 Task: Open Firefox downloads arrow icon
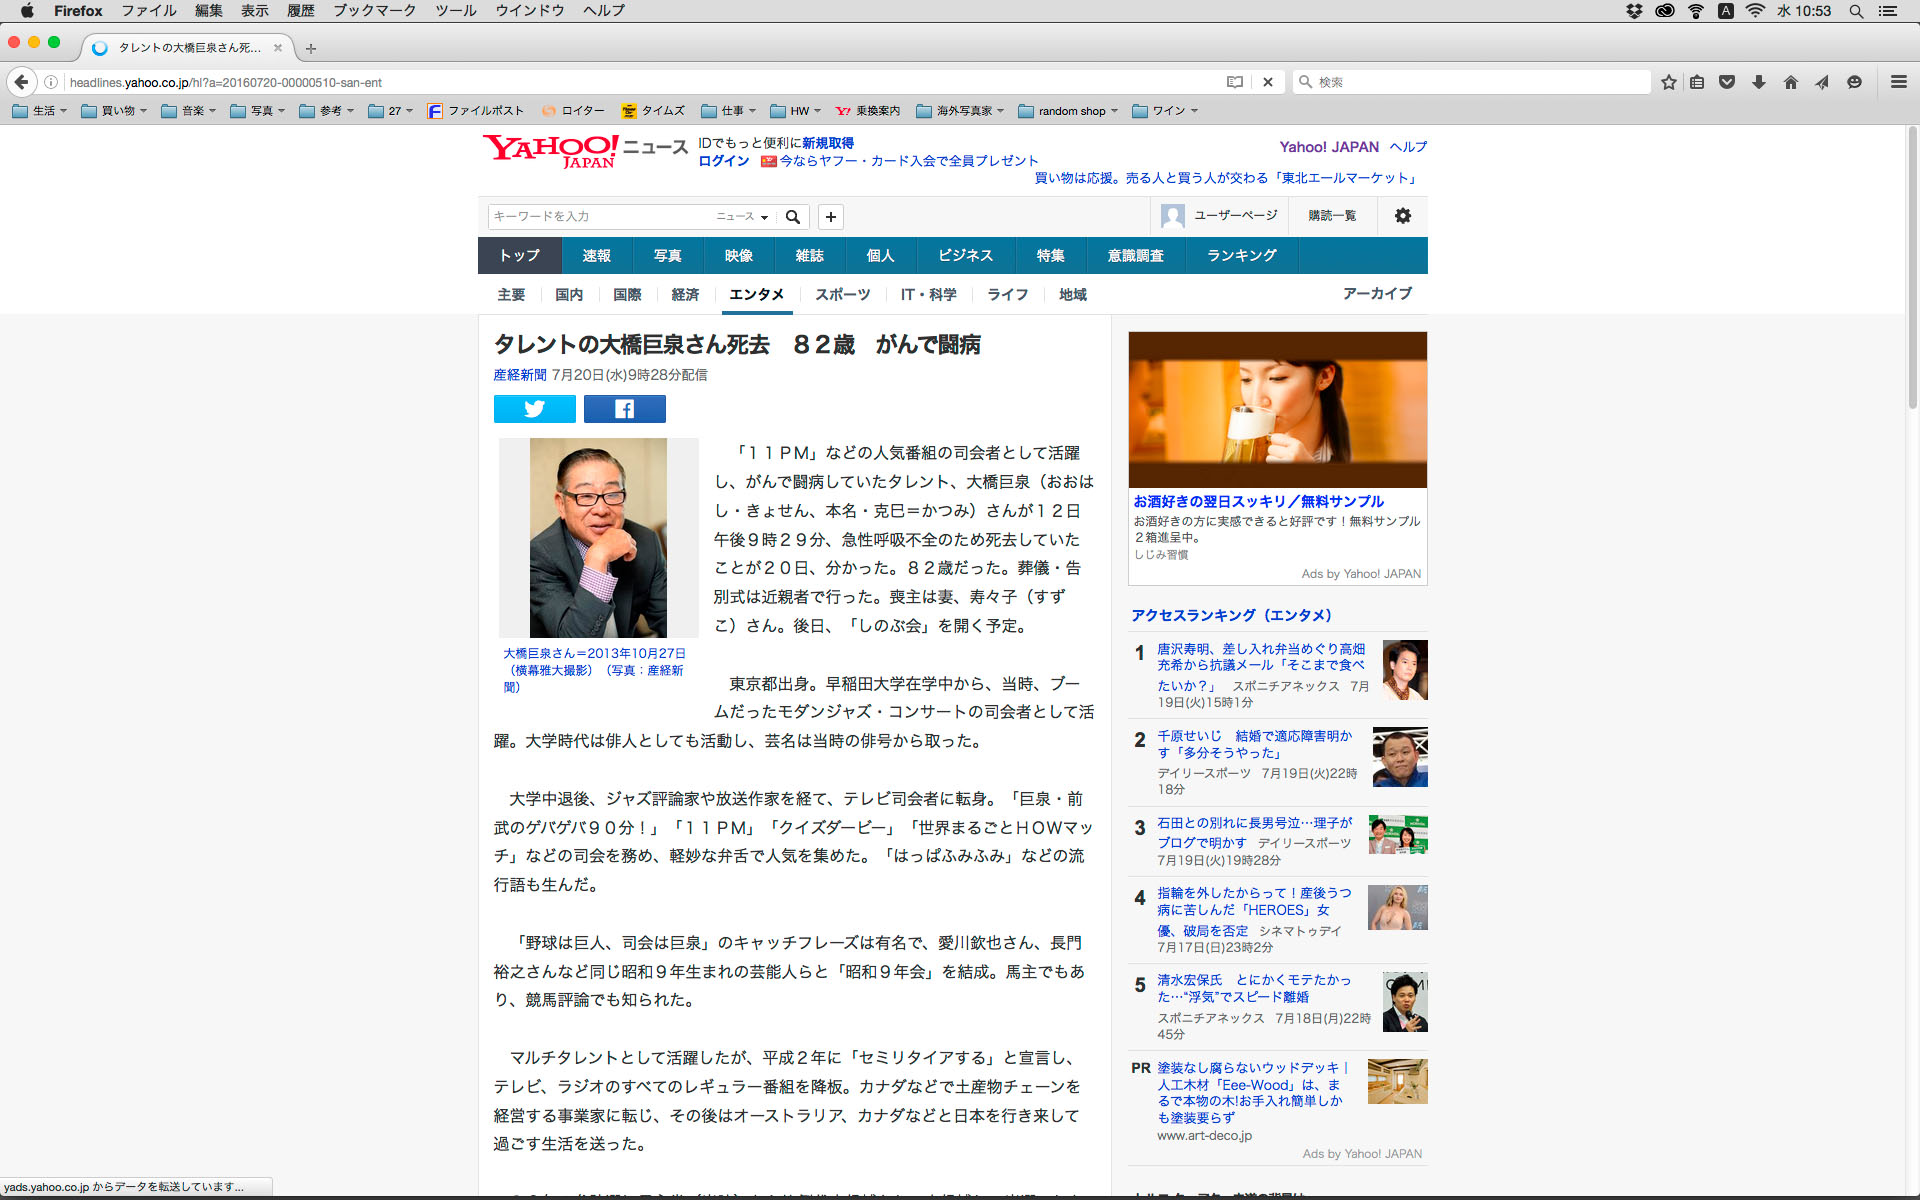click(x=1758, y=82)
